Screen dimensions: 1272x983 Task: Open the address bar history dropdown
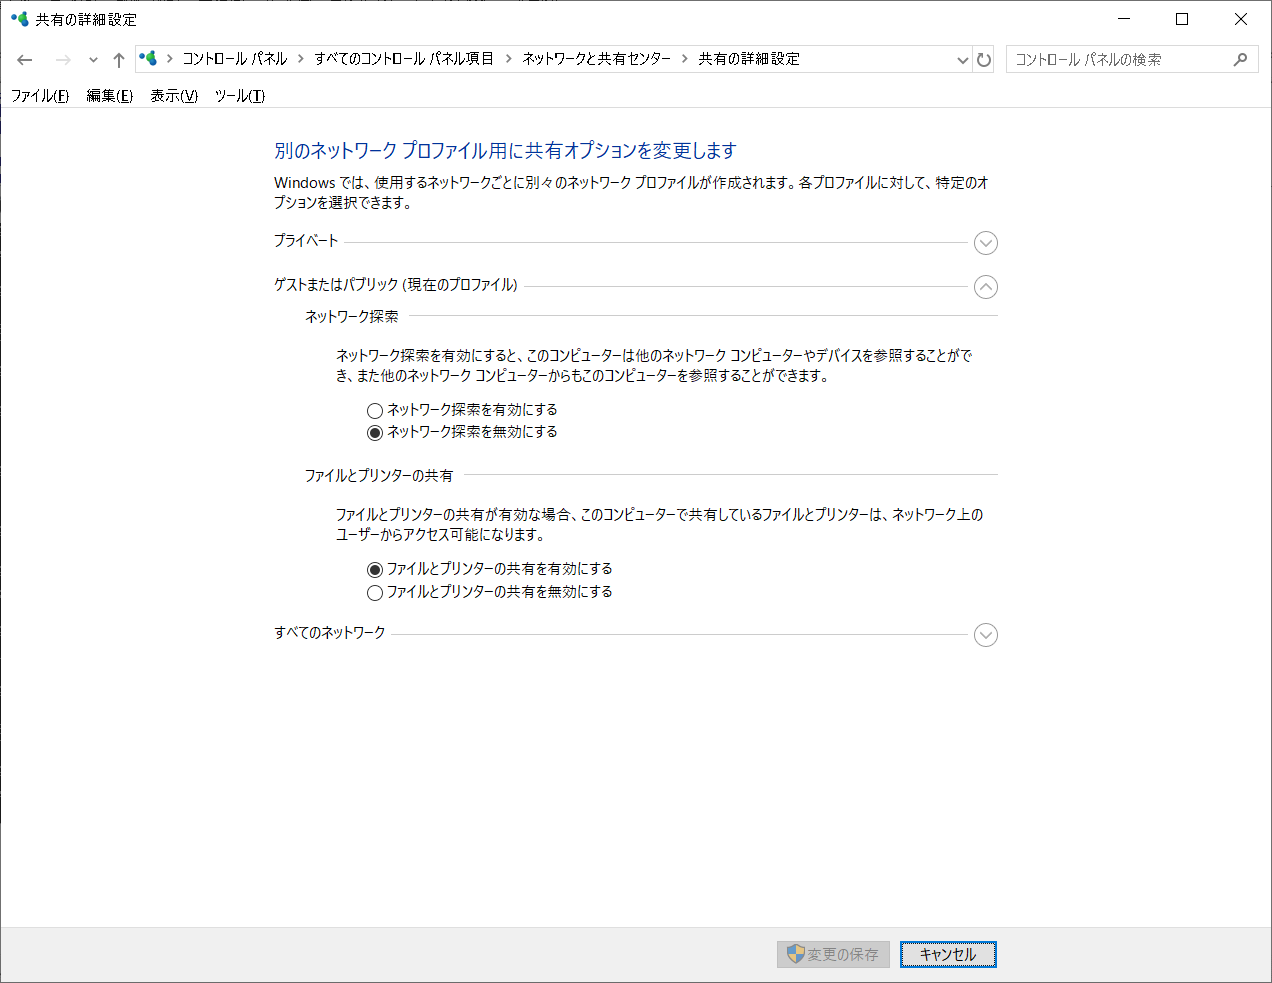pyautogui.click(x=962, y=59)
